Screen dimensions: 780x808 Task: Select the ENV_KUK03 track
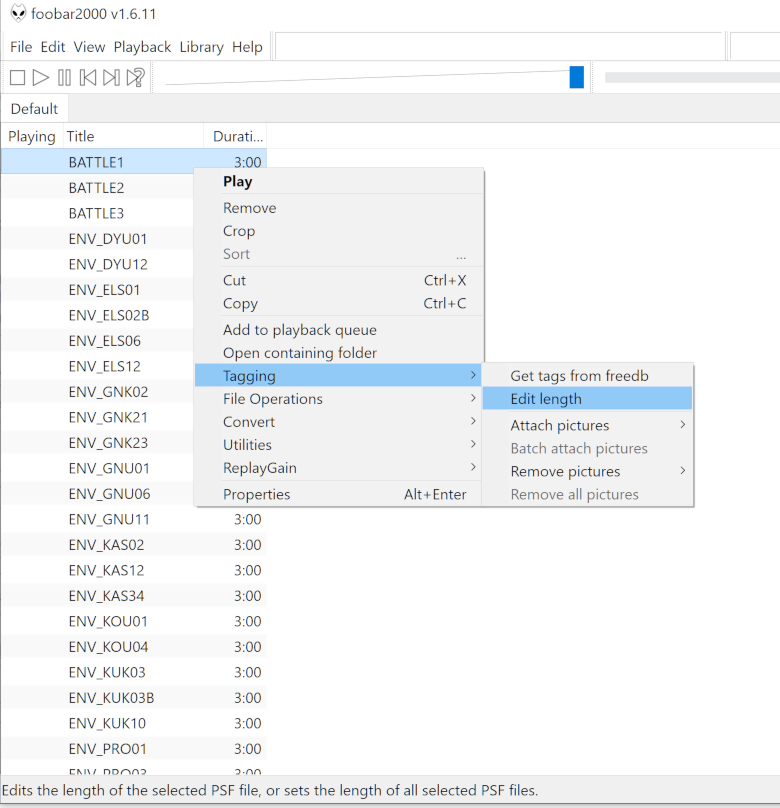134,672
